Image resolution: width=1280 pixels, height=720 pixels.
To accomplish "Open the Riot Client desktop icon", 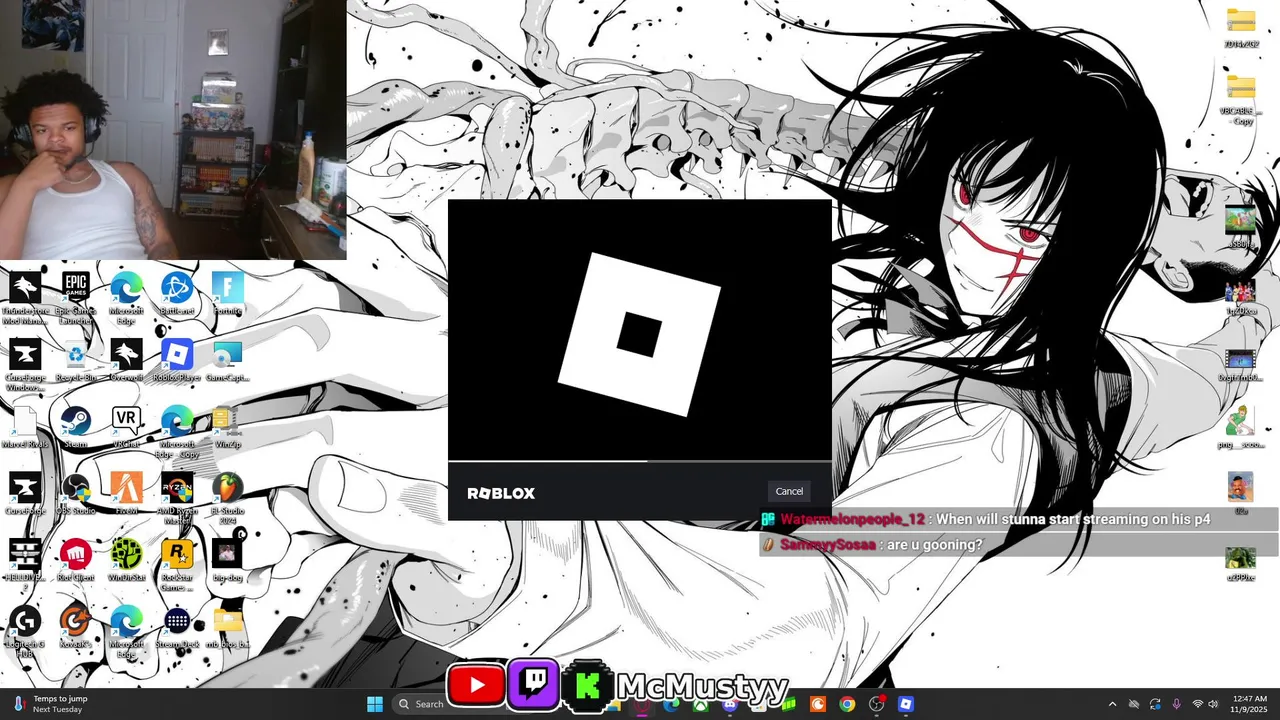I will tap(76, 561).
